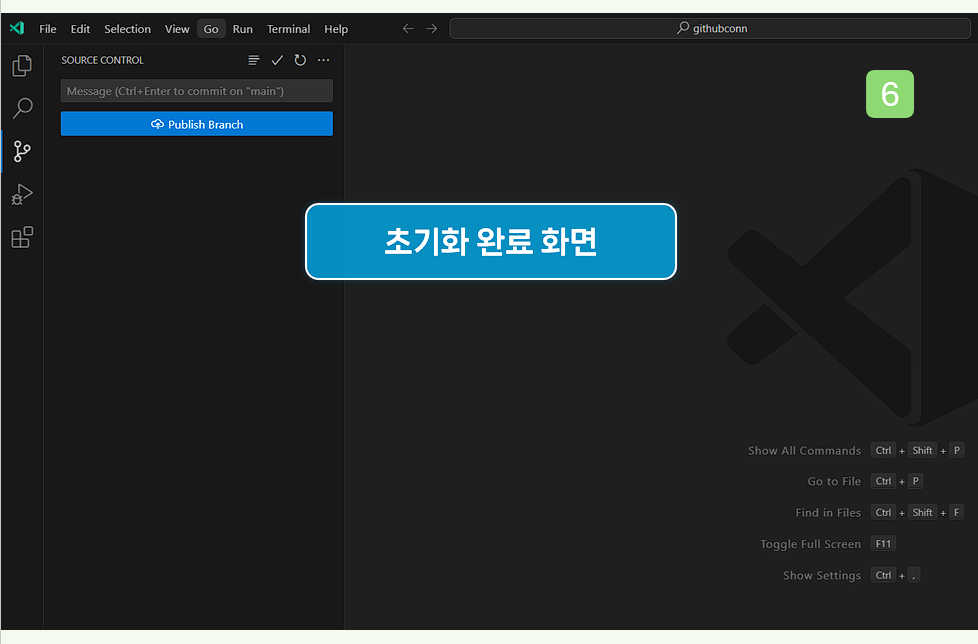
Task: Open the More Actions menu in Source Control
Action: pos(323,60)
